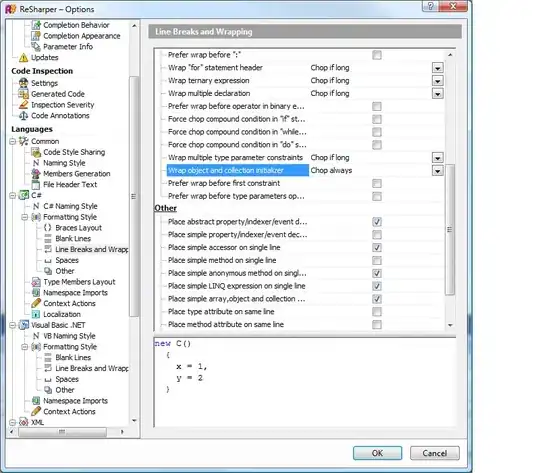Click tree panel scroll up arrow
540x473 pixels.
(x=134, y=25)
